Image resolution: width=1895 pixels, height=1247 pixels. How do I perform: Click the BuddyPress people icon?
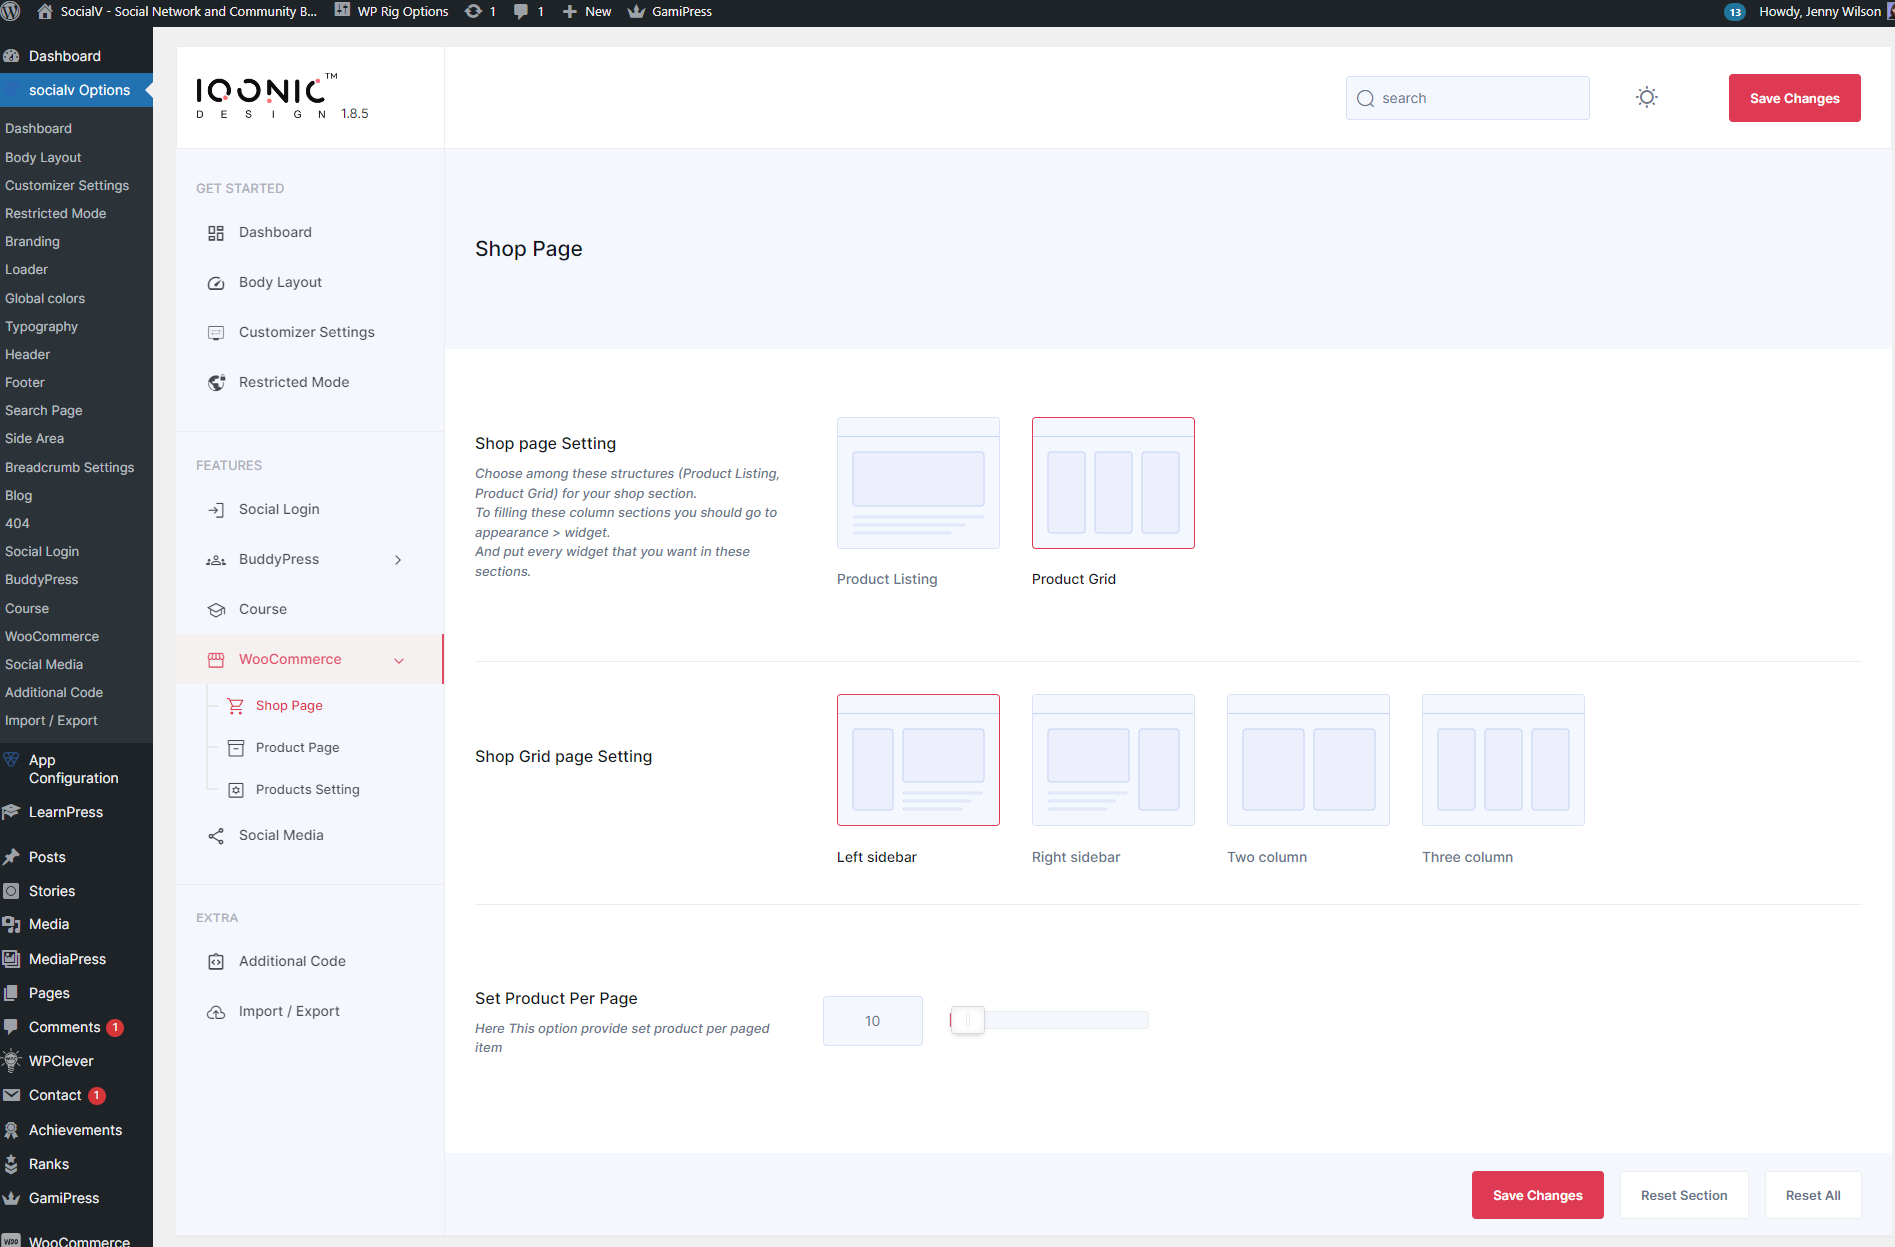coord(216,560)
